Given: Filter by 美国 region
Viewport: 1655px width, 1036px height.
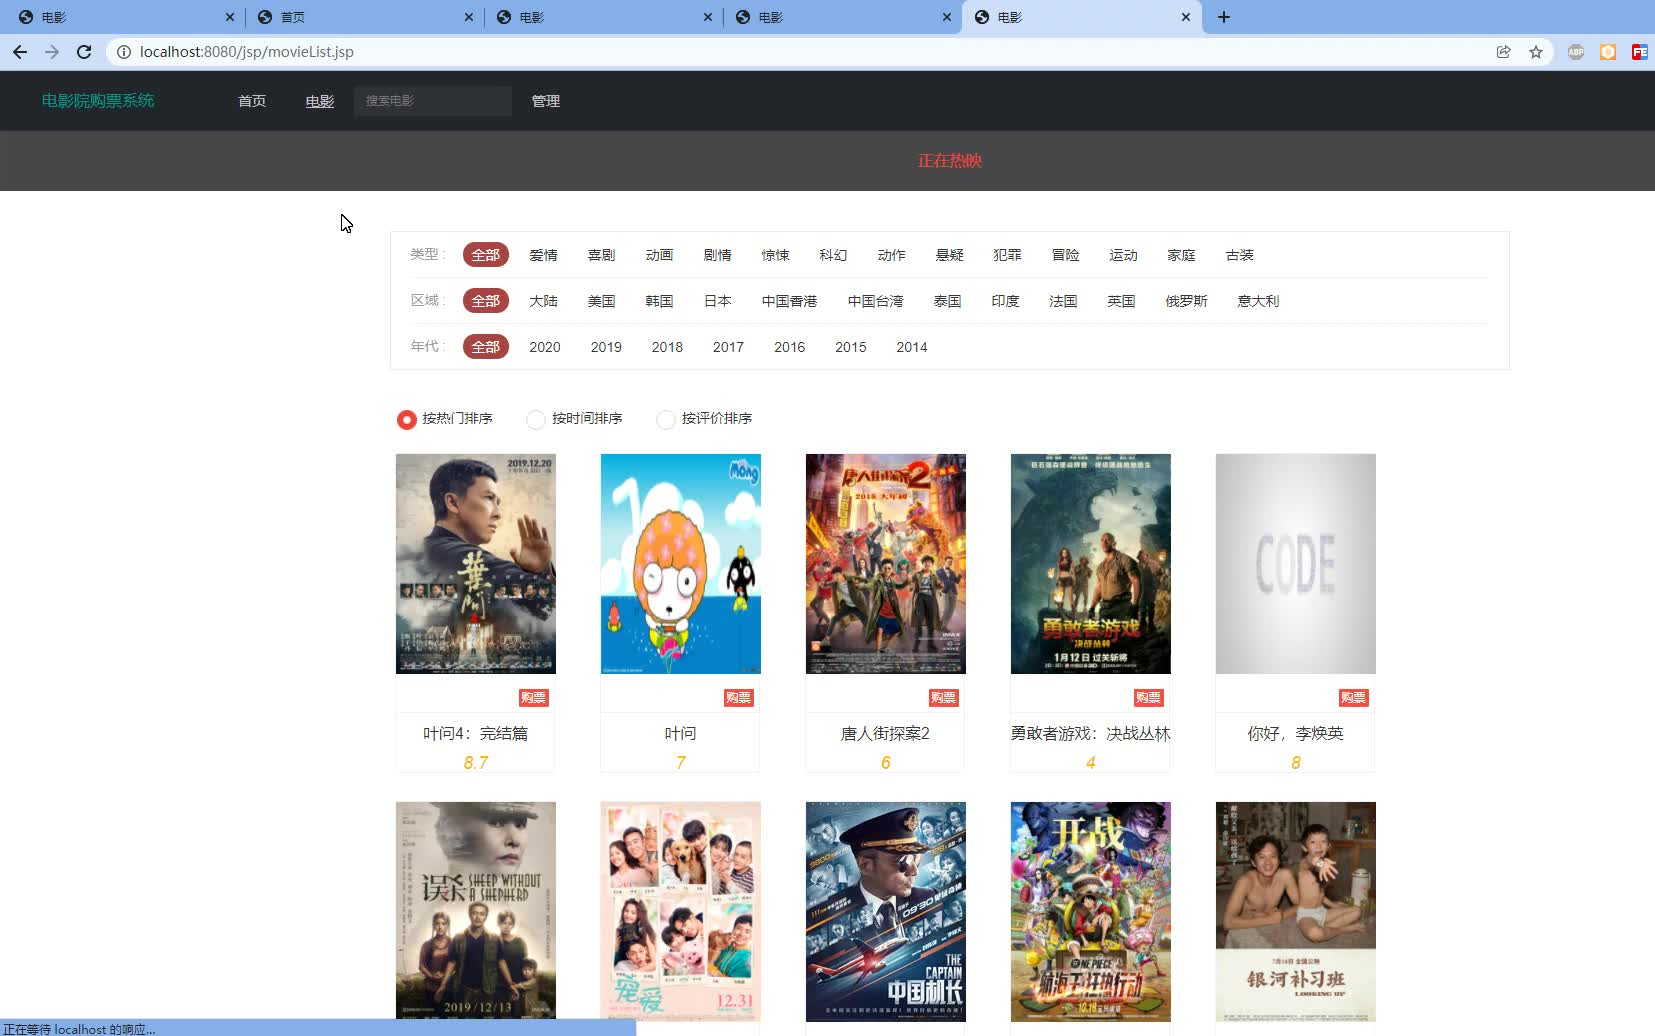Looking at the screenshot, I should [x=601, y=301].
